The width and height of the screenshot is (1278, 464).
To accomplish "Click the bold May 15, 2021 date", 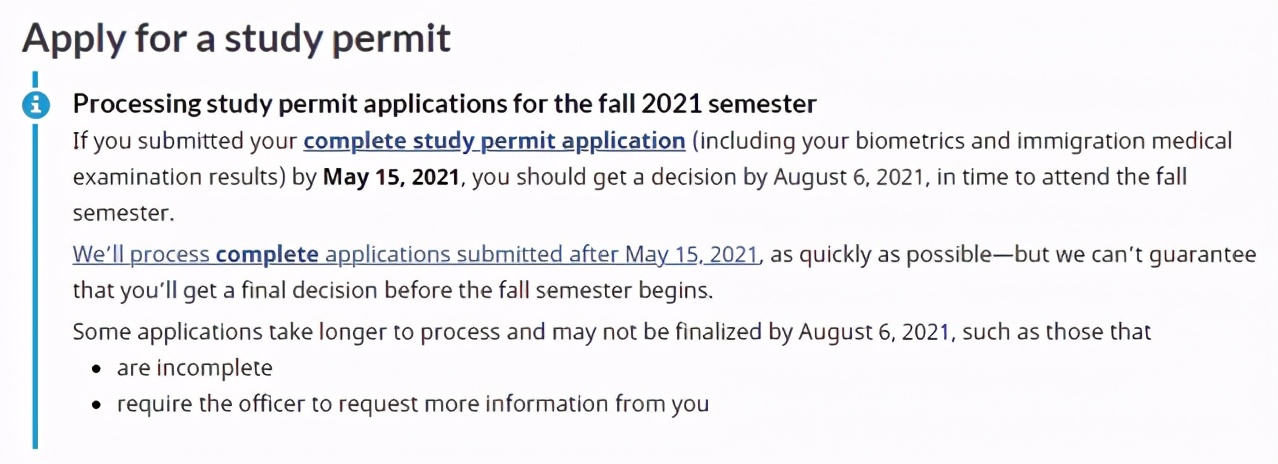I will (391, 176).
